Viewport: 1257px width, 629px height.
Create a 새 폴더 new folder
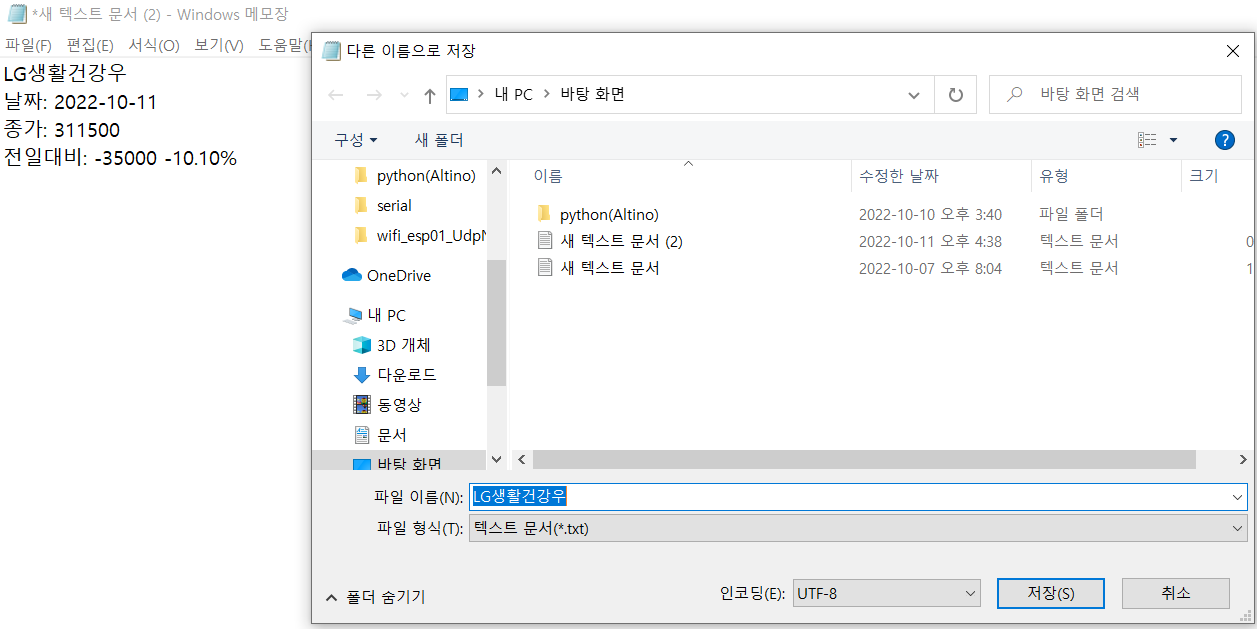[439, 140]
